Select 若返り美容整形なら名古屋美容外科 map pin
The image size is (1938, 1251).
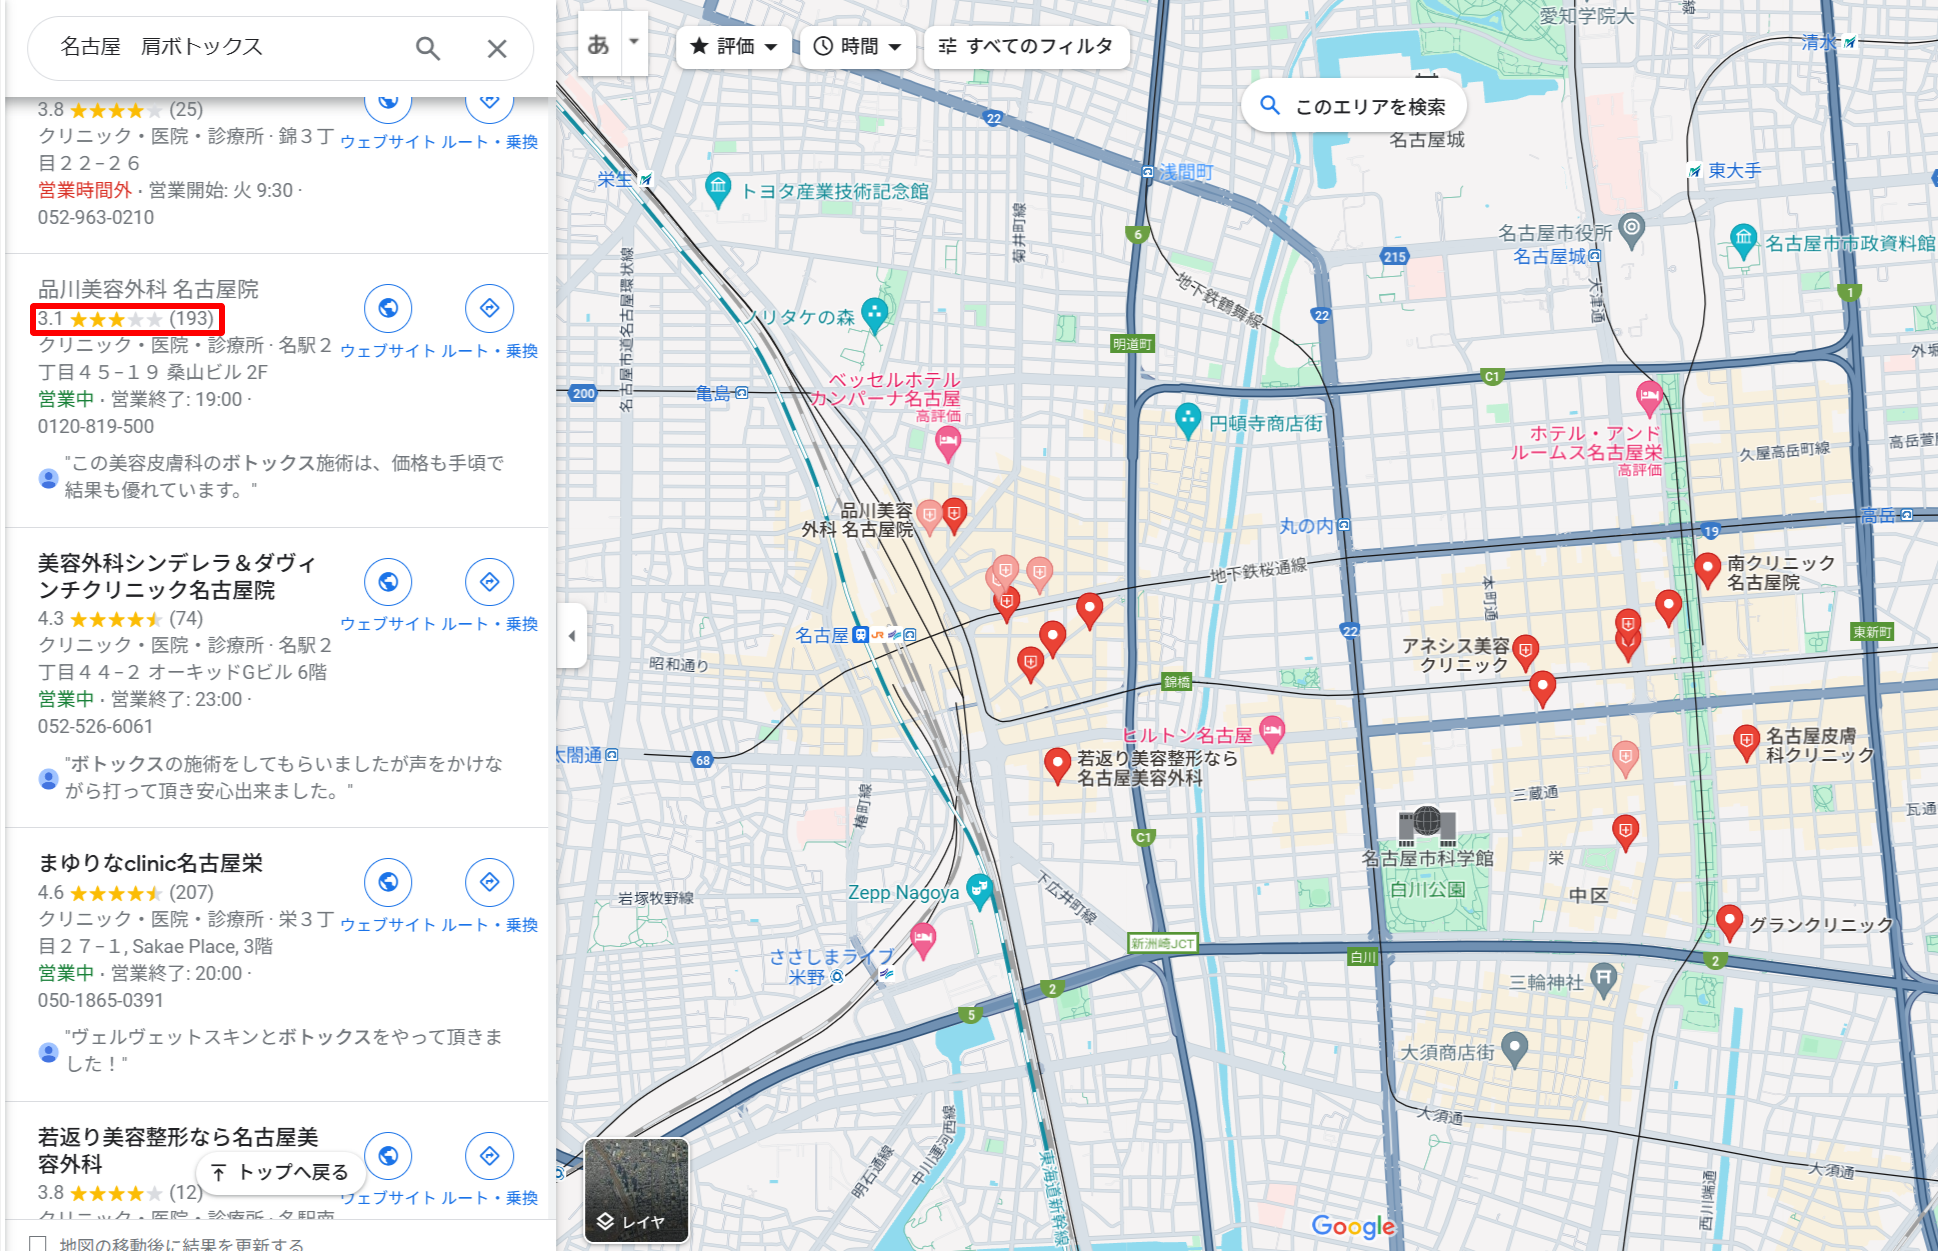click(1057, 765)
